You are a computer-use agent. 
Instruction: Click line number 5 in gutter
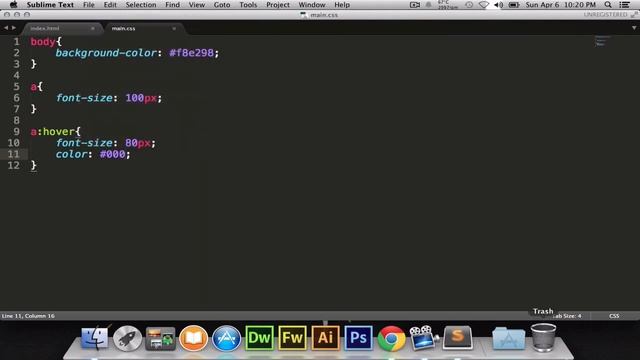tap(16, 87)
